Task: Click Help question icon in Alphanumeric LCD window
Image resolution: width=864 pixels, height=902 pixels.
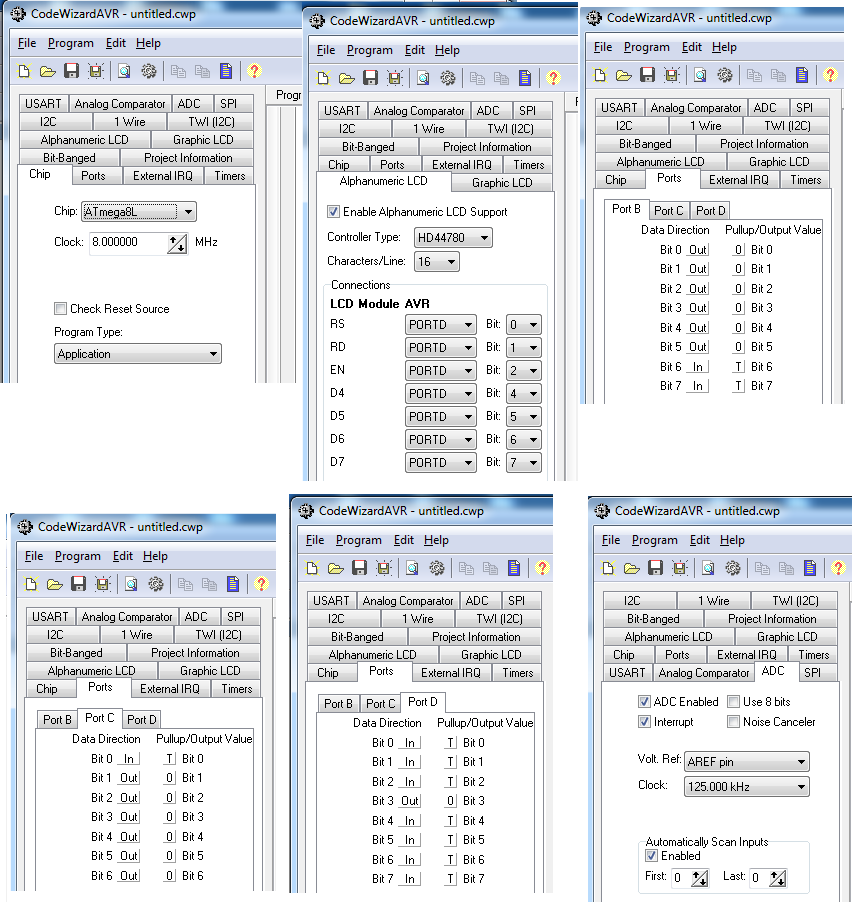Action: pos(553,78)
